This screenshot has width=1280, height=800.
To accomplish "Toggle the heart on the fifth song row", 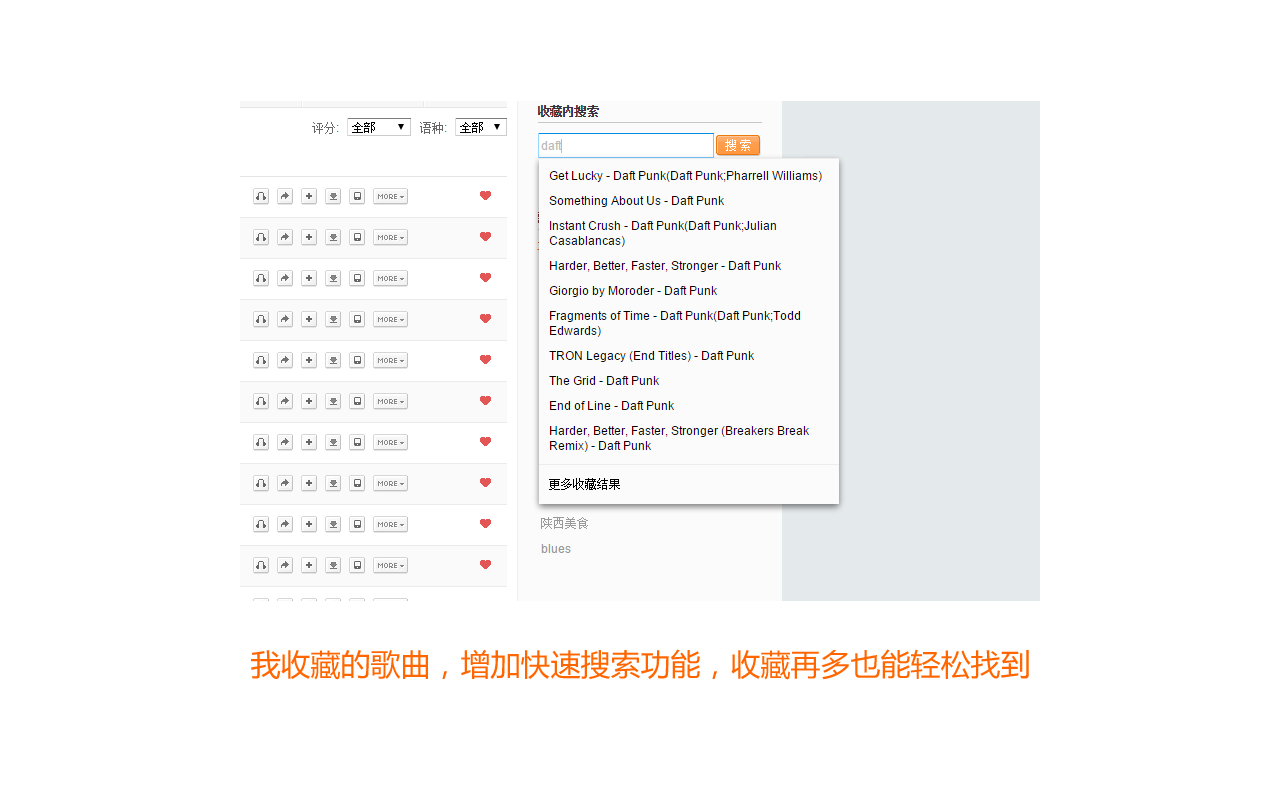I will 486,360.
